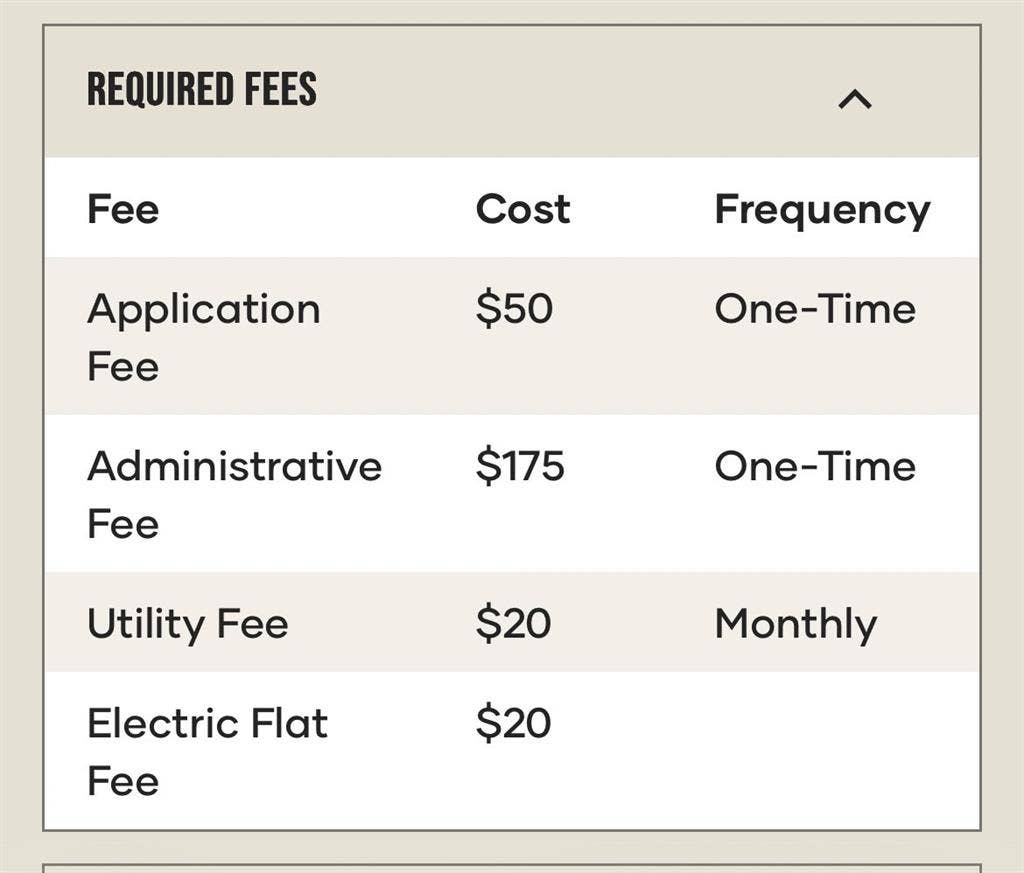Image resolution: width=1024 pixels, height=873 pixels.
Task: Click the REQUIRED FEES section heading
Action: [x=202, y=90]
